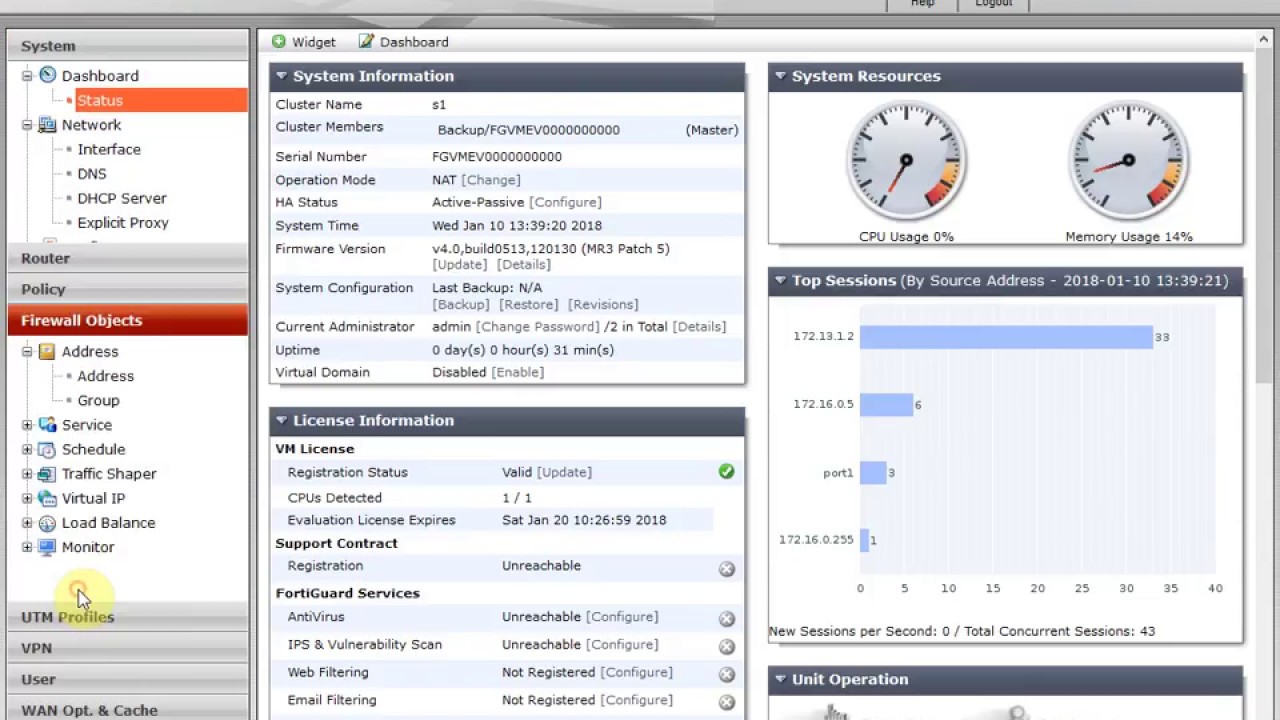Click Change link for Operation Mode
Viewport: 1280px width, 720px height.
tap(491, 180)
